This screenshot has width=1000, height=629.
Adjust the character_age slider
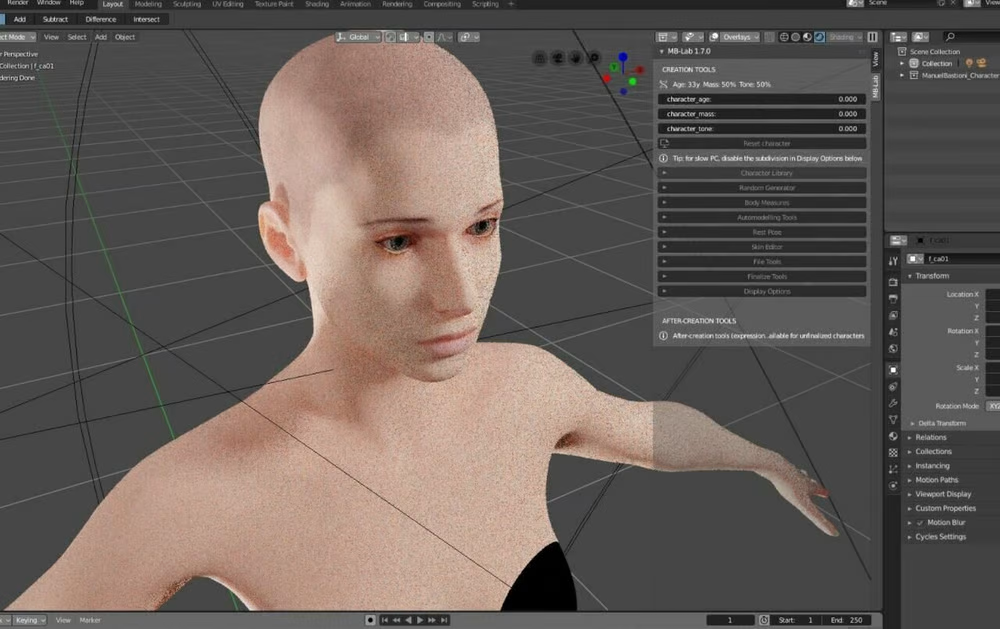click(x=763, y=99)
